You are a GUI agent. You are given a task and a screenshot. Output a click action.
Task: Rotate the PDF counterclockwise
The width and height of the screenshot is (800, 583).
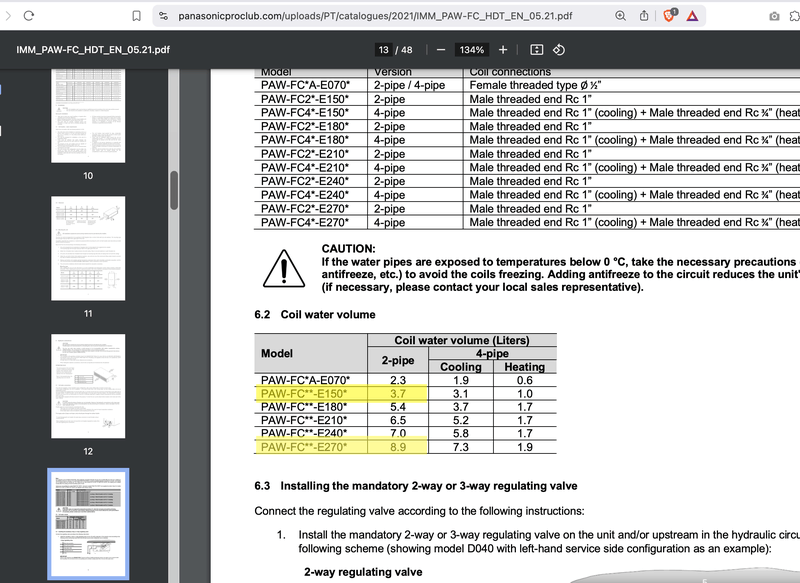click(559, 49)
